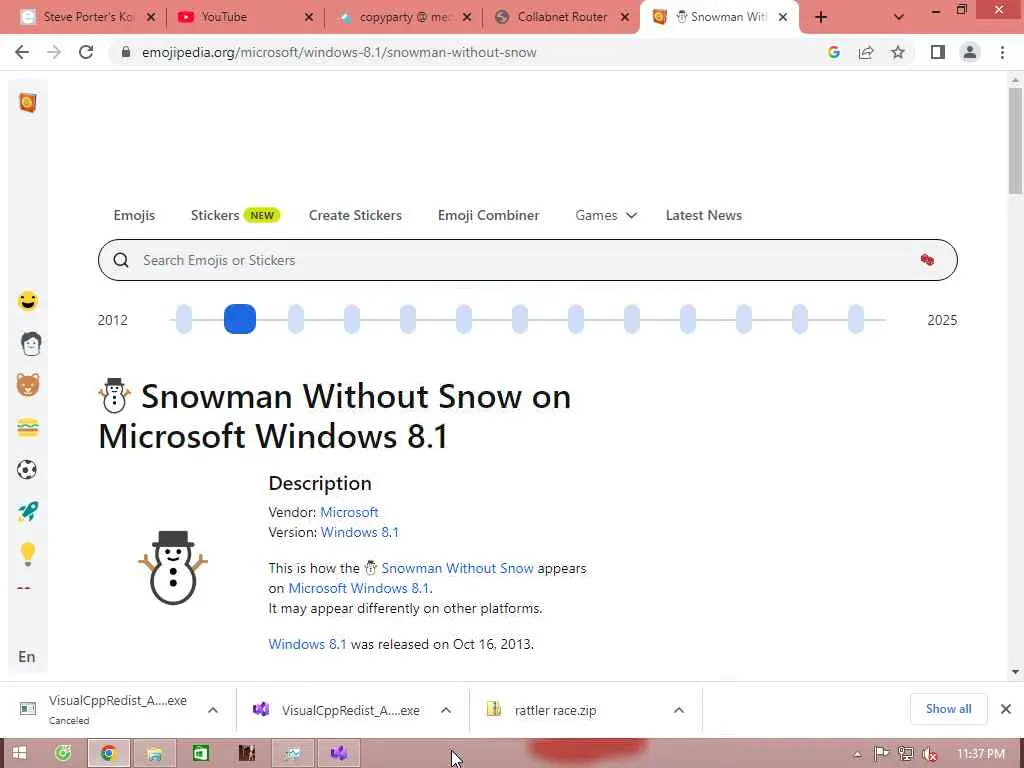Expand options for the rattler race.zip download
The image size is (1024, 768).
coord(679,710)
